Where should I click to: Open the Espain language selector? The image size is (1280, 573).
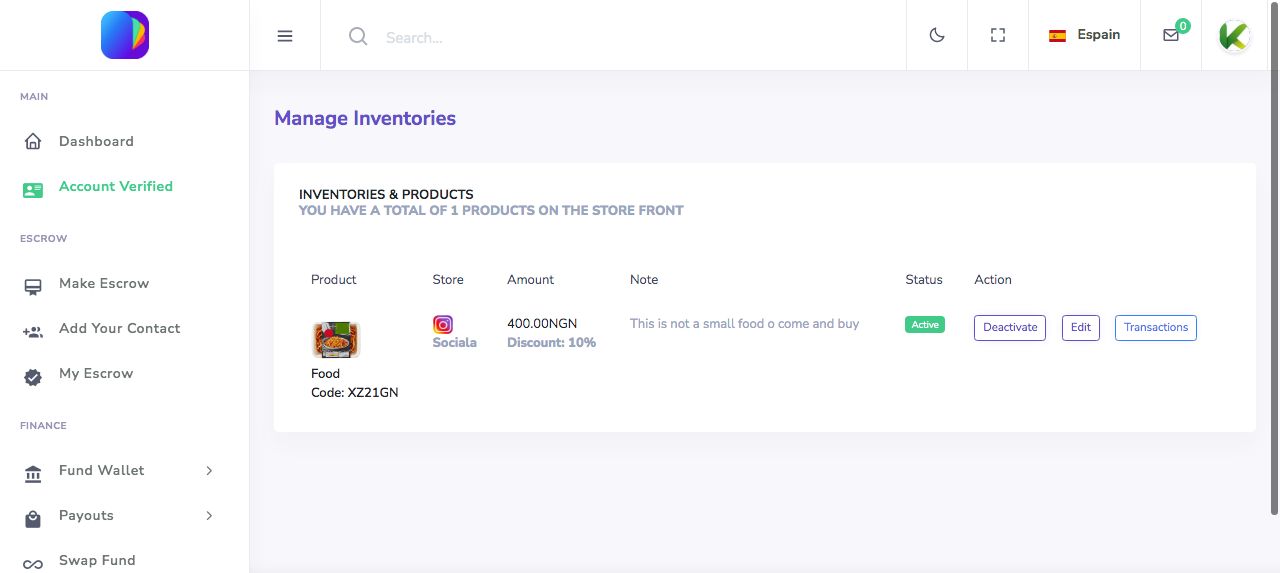[1084, 35]
